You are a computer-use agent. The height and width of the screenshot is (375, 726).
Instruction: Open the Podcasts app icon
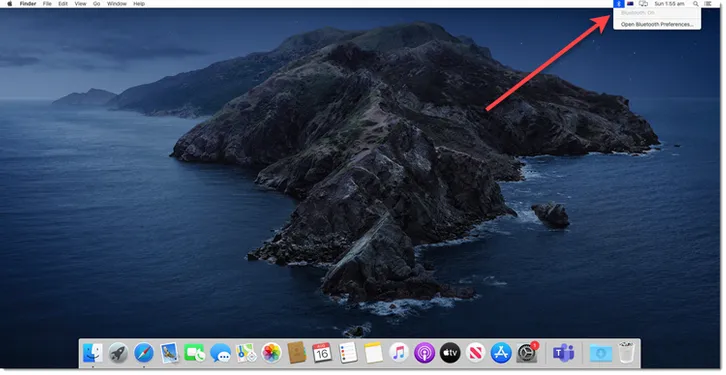(x=424, y=353)
